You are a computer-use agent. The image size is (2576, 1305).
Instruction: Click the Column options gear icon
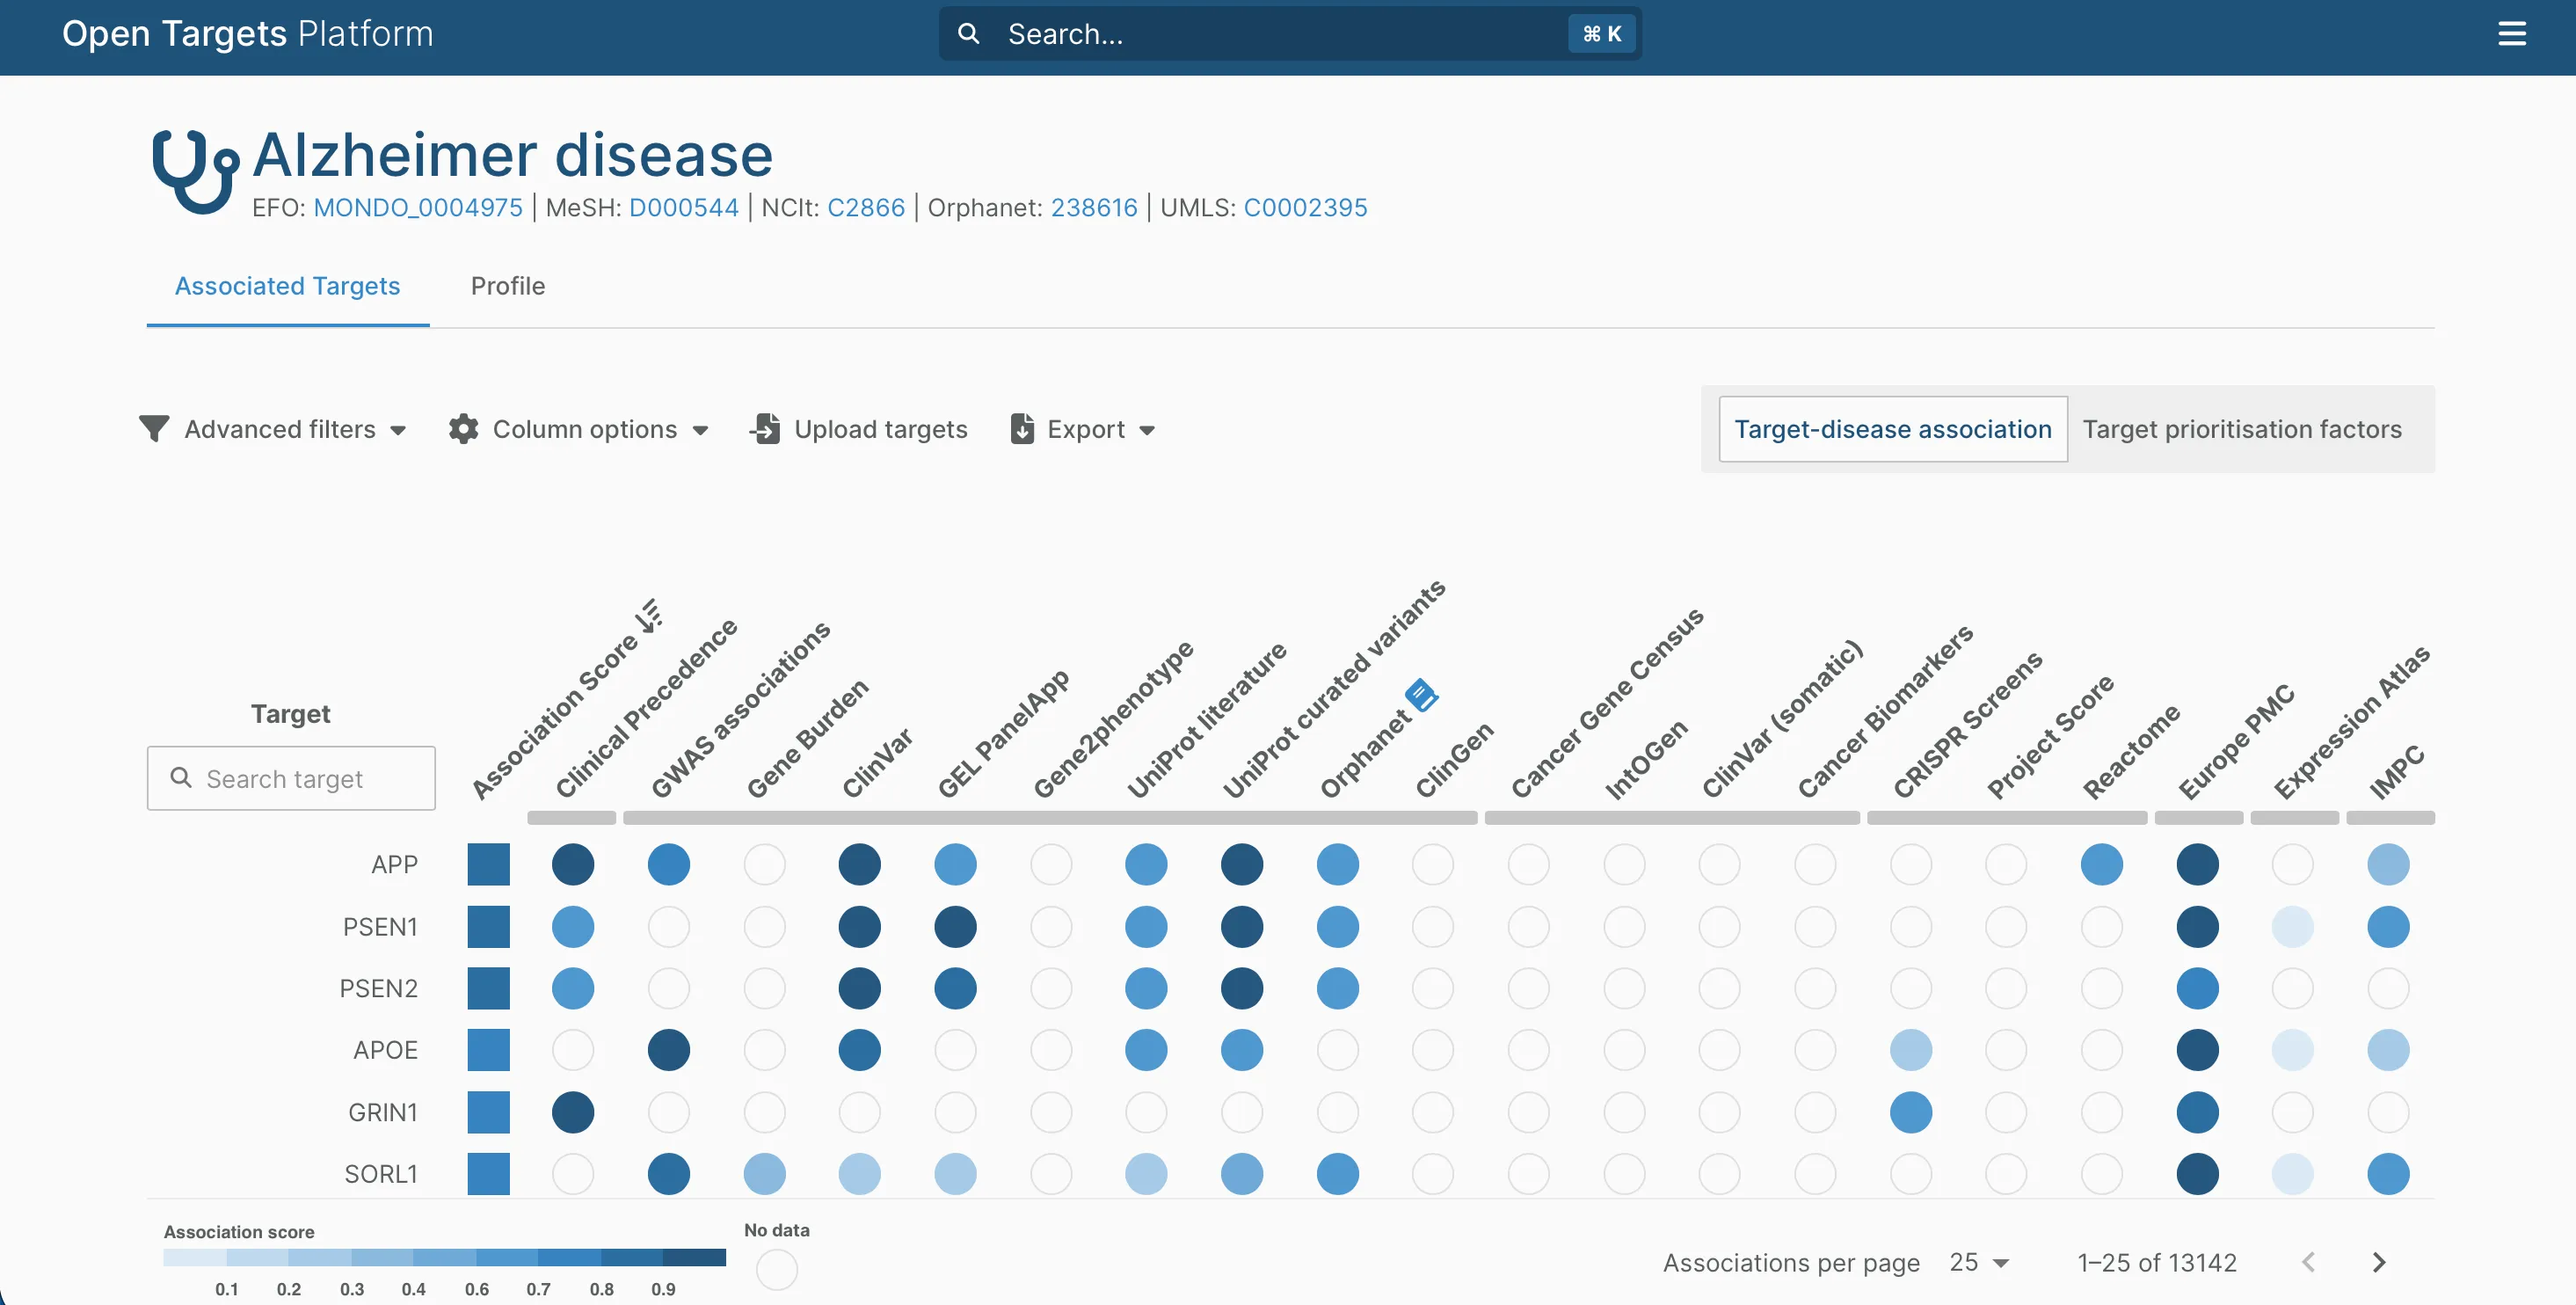pos(463,429)
